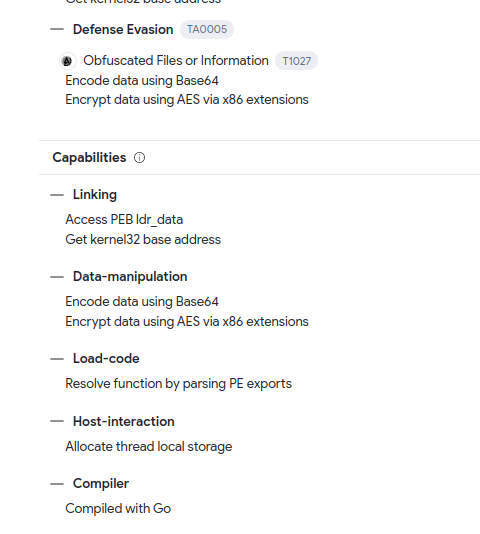Collapse the Linking capability group
Viewport: 480px width, 534px height.
pyautogui.click(x=57, y=195)
